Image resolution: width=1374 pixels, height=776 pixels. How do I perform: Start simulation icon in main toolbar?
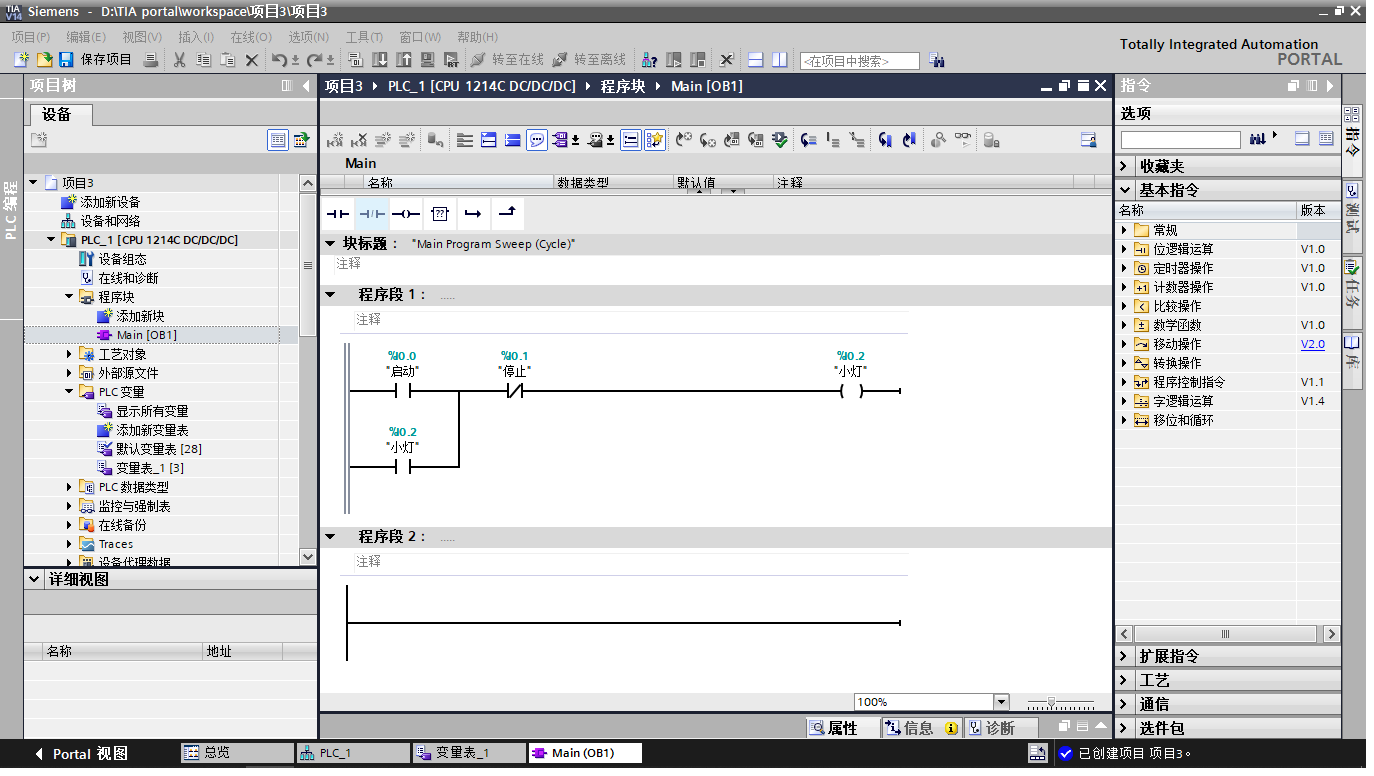428,60
